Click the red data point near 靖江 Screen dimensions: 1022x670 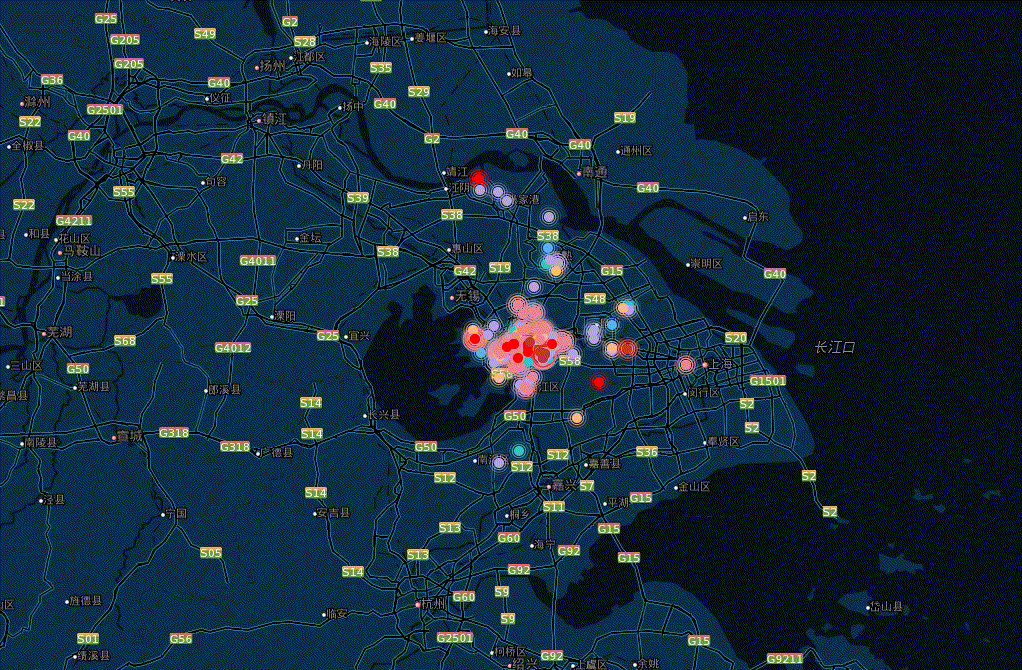click(x=478, y=177)
